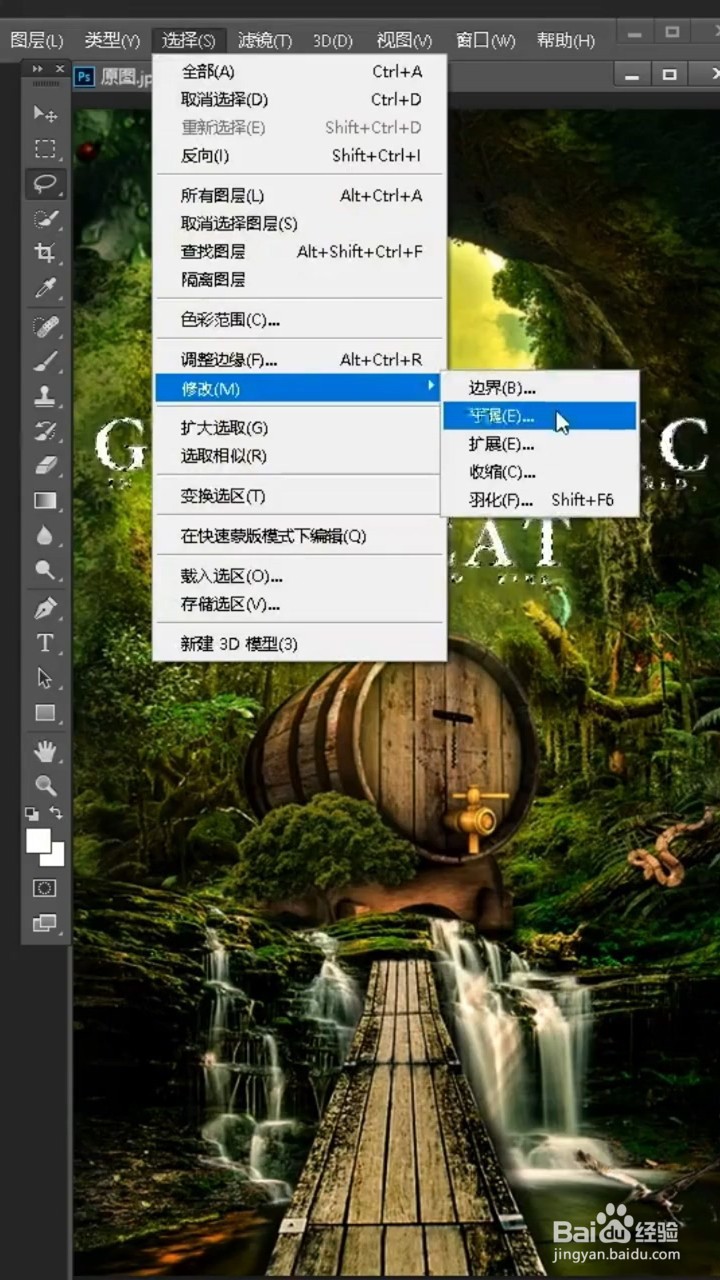Change screen mode icon in toolbar

click(x=45, y=924)
